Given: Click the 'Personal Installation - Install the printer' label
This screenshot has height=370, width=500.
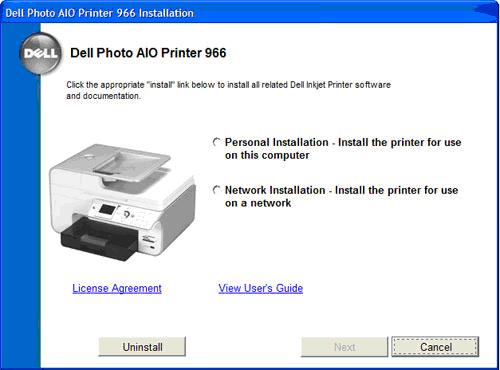Looking at the screenshot, I should click(x=343, y=149).
